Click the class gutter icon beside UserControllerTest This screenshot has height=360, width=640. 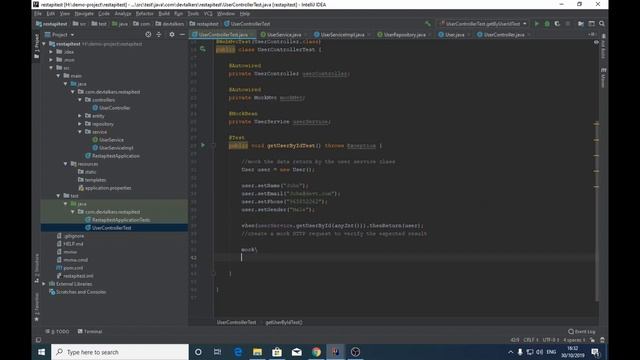pyautogui.click(x=202, y=49)
